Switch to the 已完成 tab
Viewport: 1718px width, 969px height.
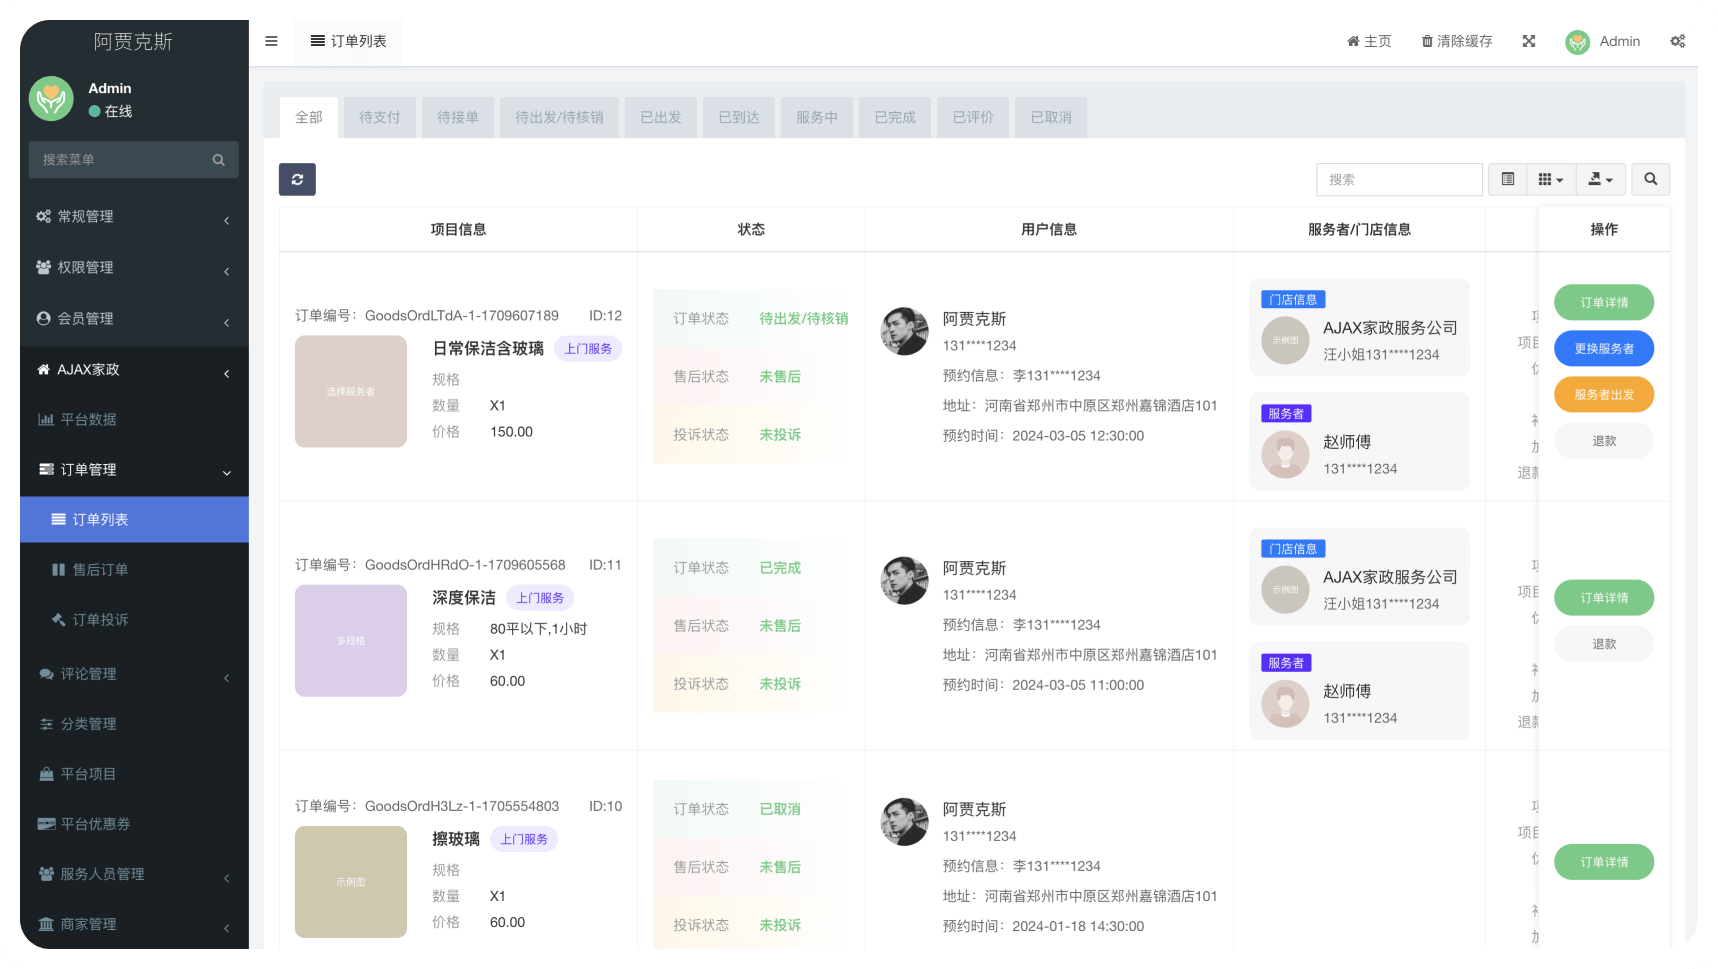coord(894,117)
